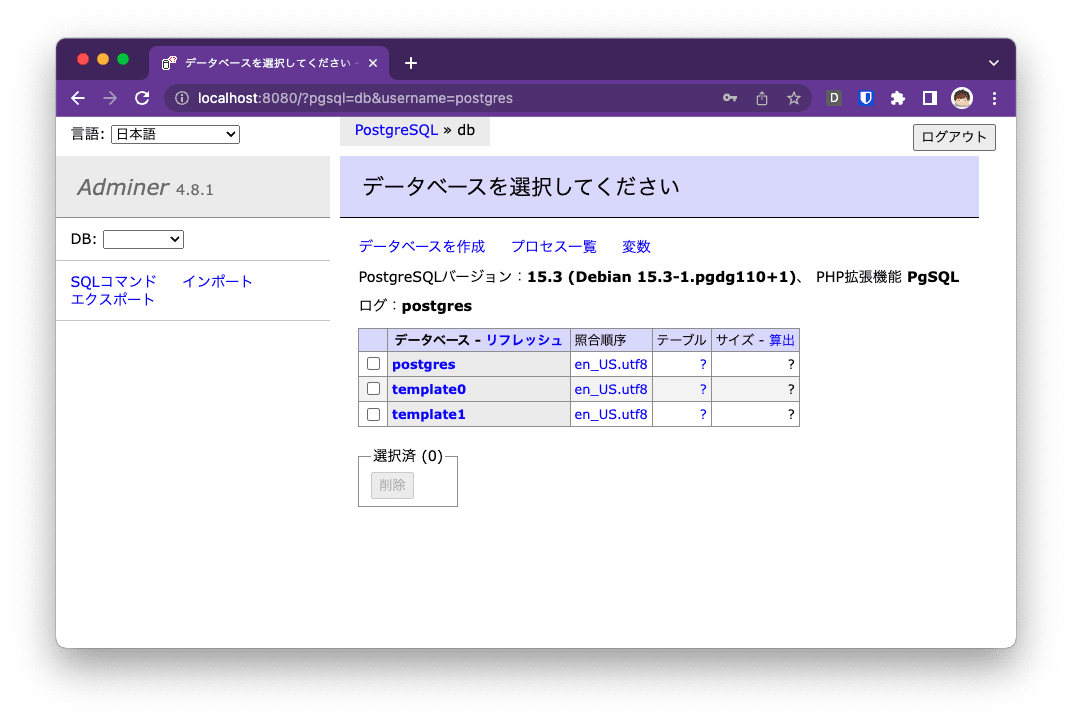
Task: Open the template0 database link
Action: tap(429, 390)
